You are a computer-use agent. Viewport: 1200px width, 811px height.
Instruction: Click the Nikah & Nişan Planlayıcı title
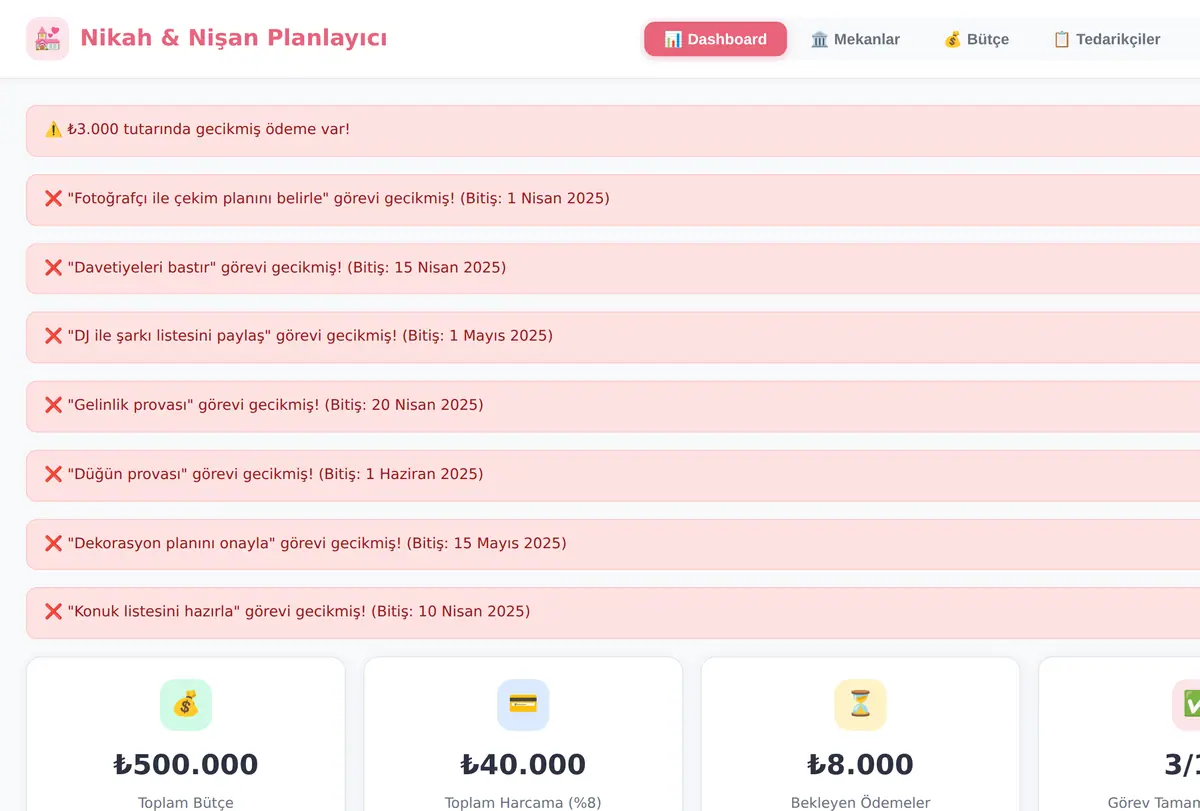pyautogui.click(x=233, y=38)
